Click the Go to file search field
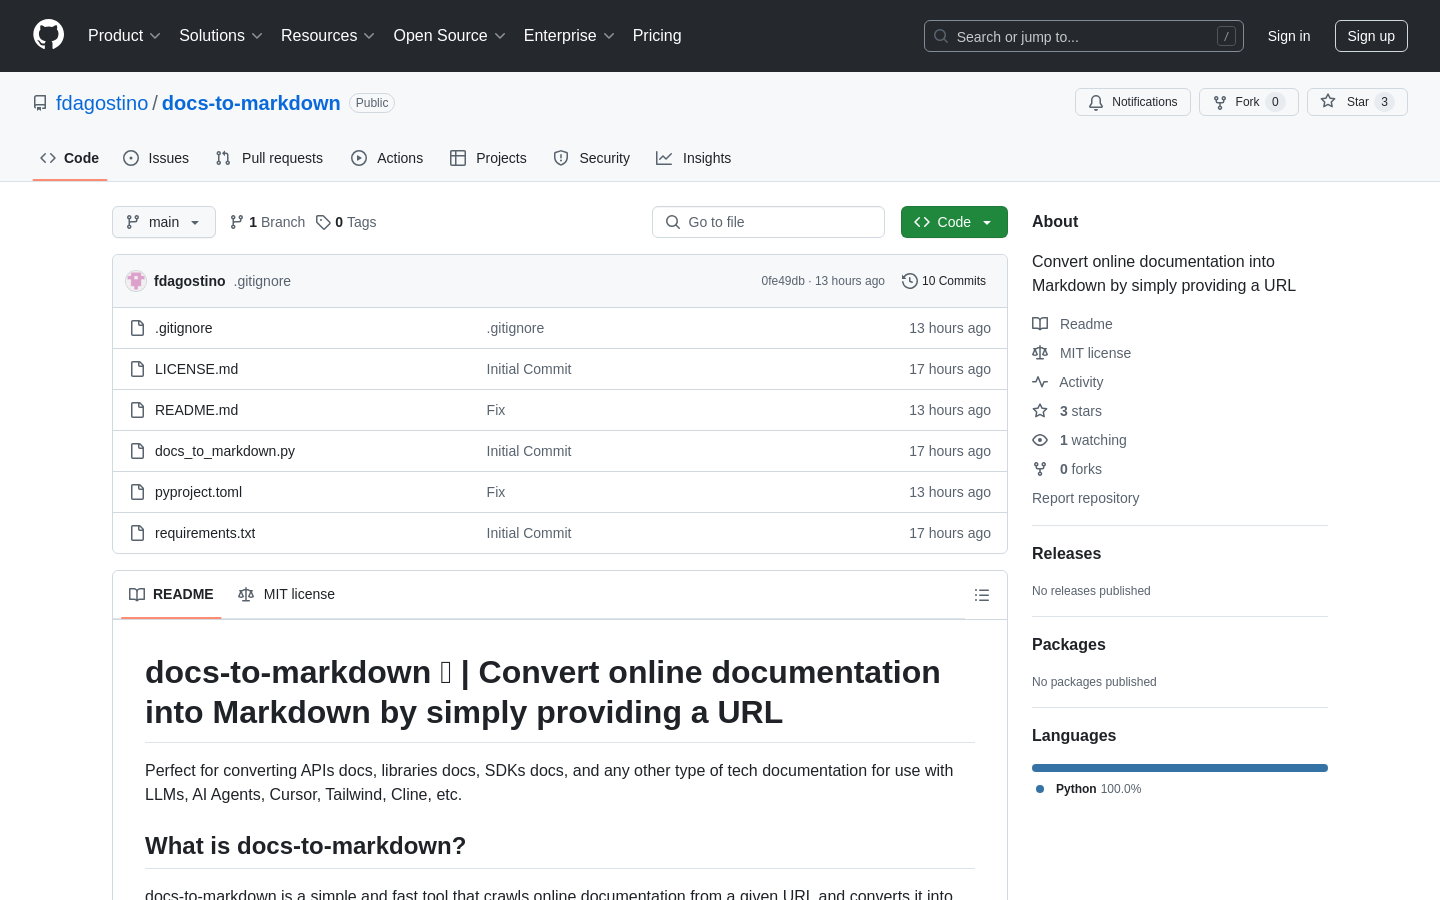 [x=768, y=222]
